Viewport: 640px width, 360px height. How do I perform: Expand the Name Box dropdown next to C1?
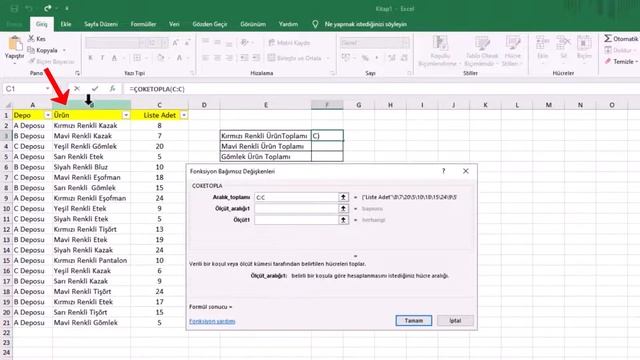(x=47, y=89)
